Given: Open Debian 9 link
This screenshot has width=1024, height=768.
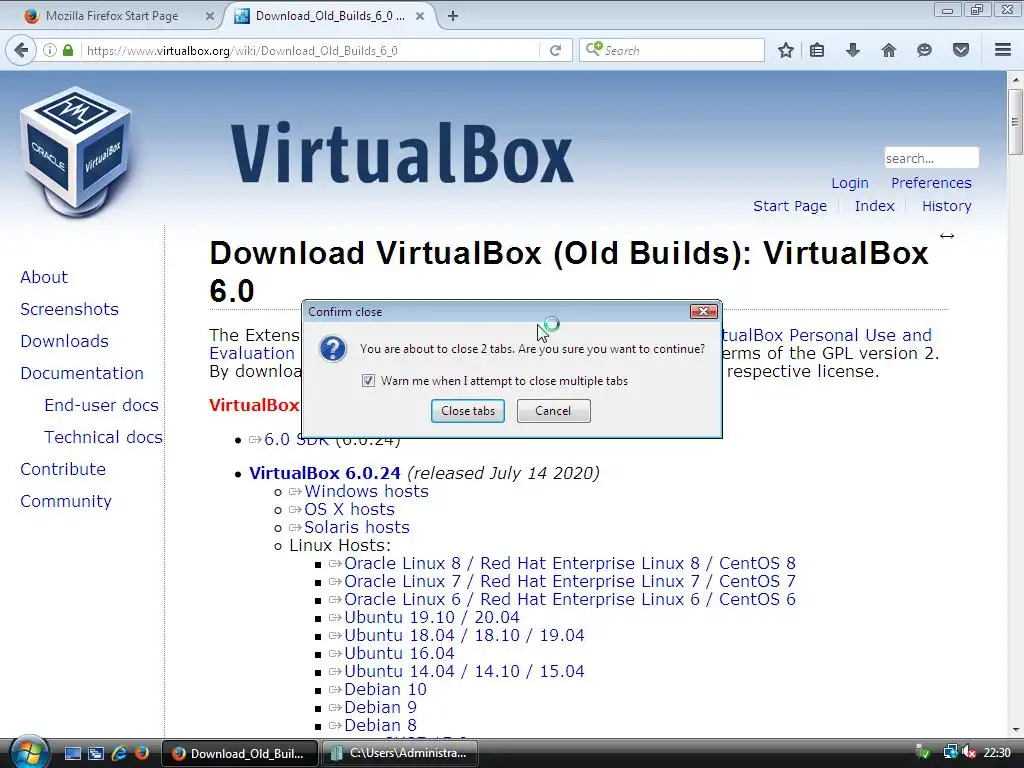Looking at the screenshot, I should point(380,707).
